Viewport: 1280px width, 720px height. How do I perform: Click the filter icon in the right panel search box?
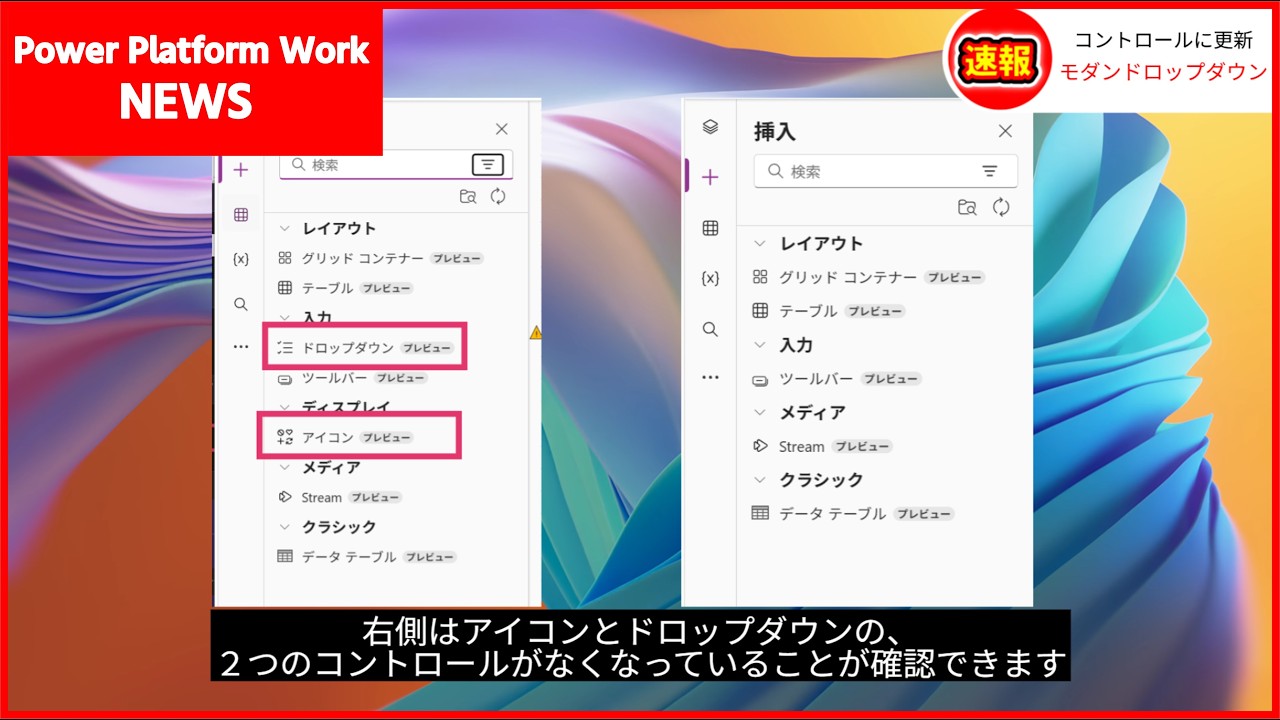(x=990, y=171)
